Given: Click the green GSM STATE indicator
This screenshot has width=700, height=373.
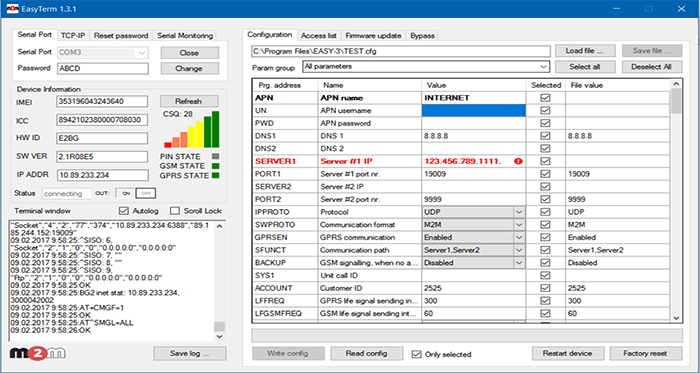Looking at the screenshot, I should click(216, 166).
